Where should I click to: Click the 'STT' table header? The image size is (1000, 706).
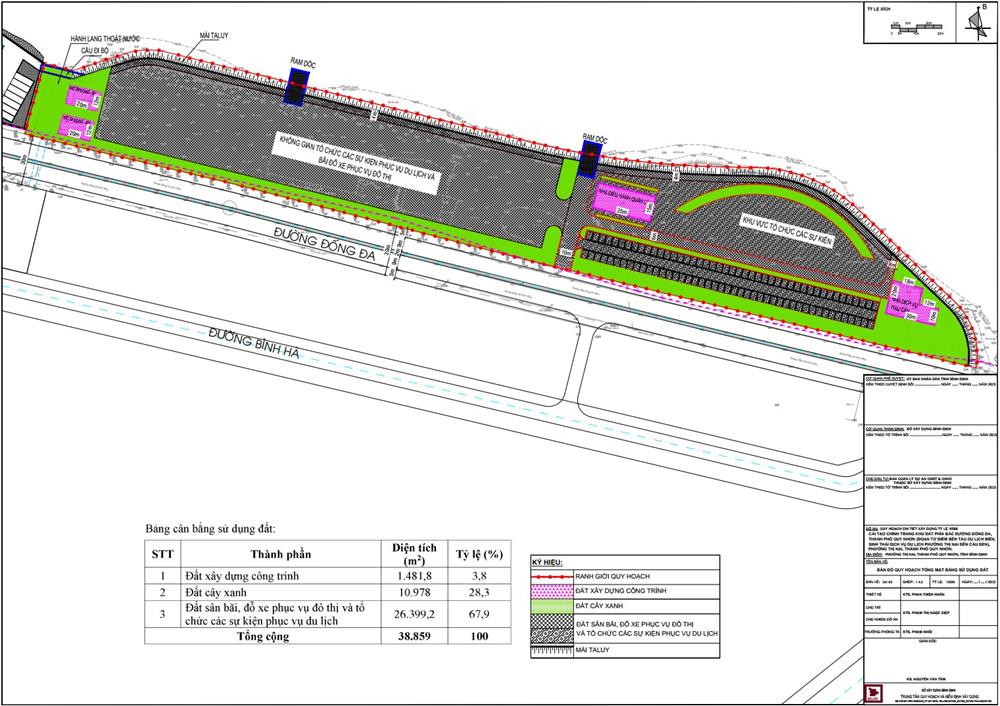click(163, 554)
